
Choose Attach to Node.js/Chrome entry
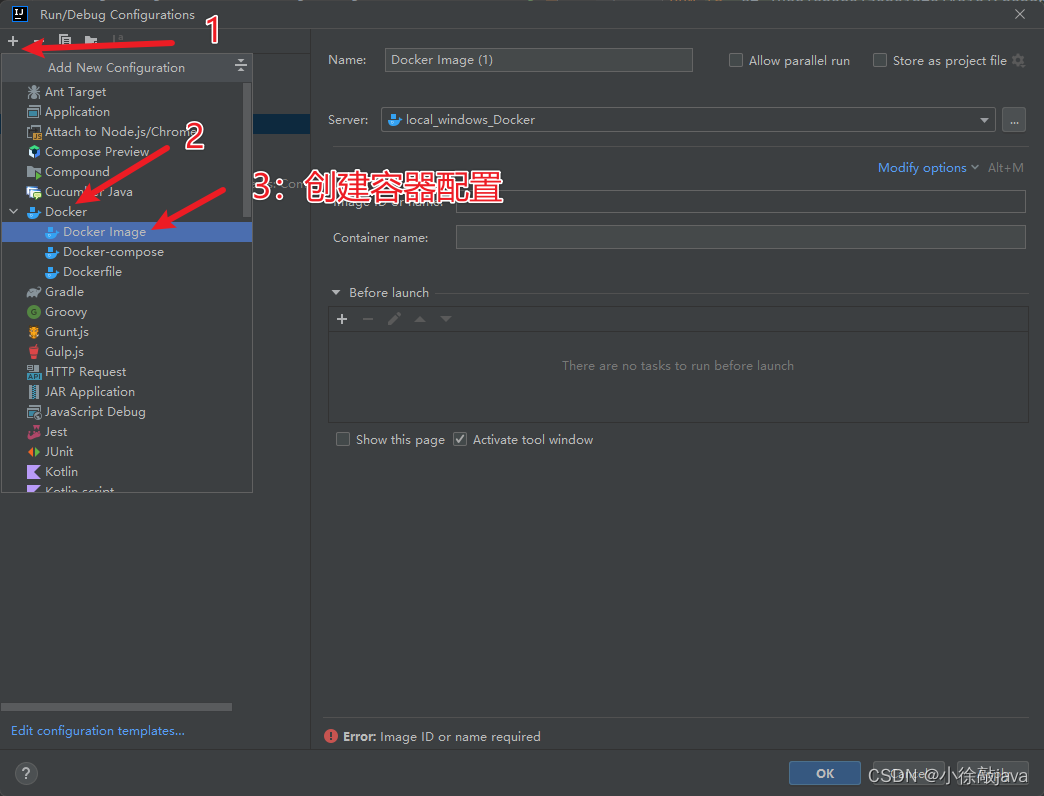coord(127,132)
